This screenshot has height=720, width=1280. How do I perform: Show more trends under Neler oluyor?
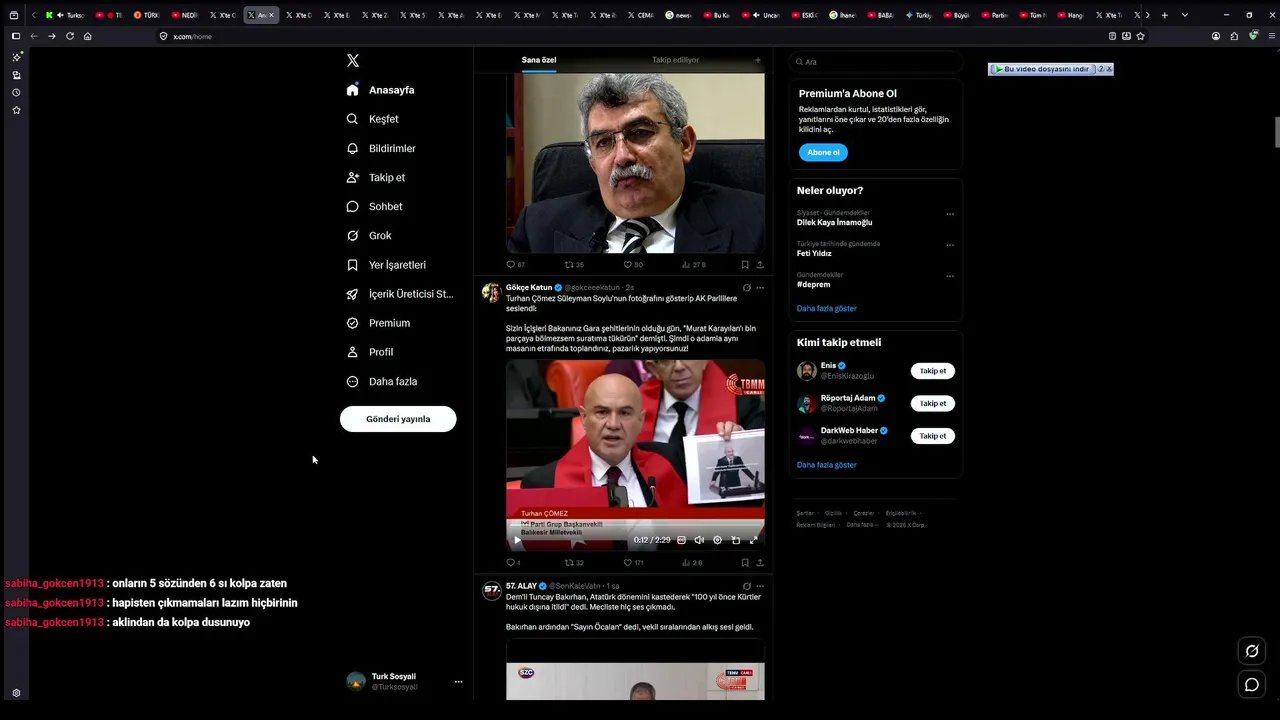coord(827,309)
